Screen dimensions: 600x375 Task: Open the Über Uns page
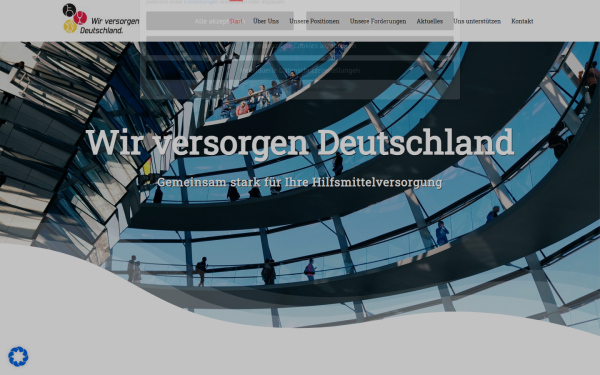pyautogui.click(x=266, y=21)
